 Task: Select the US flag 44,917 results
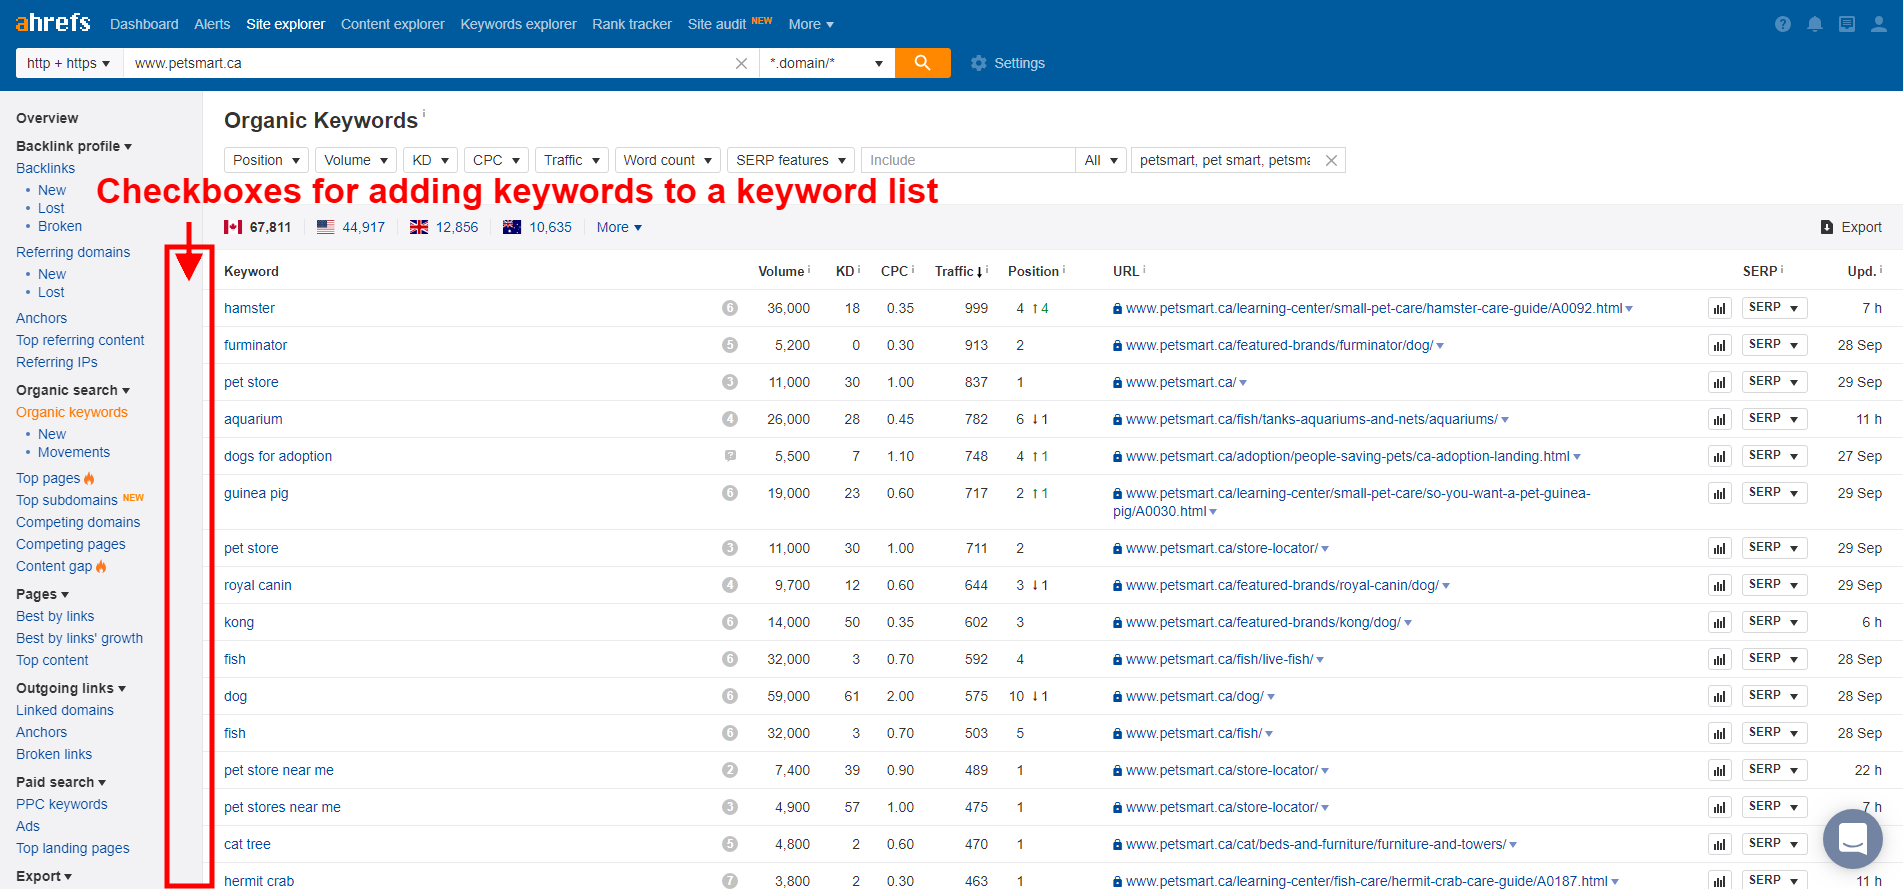(351, 227)
